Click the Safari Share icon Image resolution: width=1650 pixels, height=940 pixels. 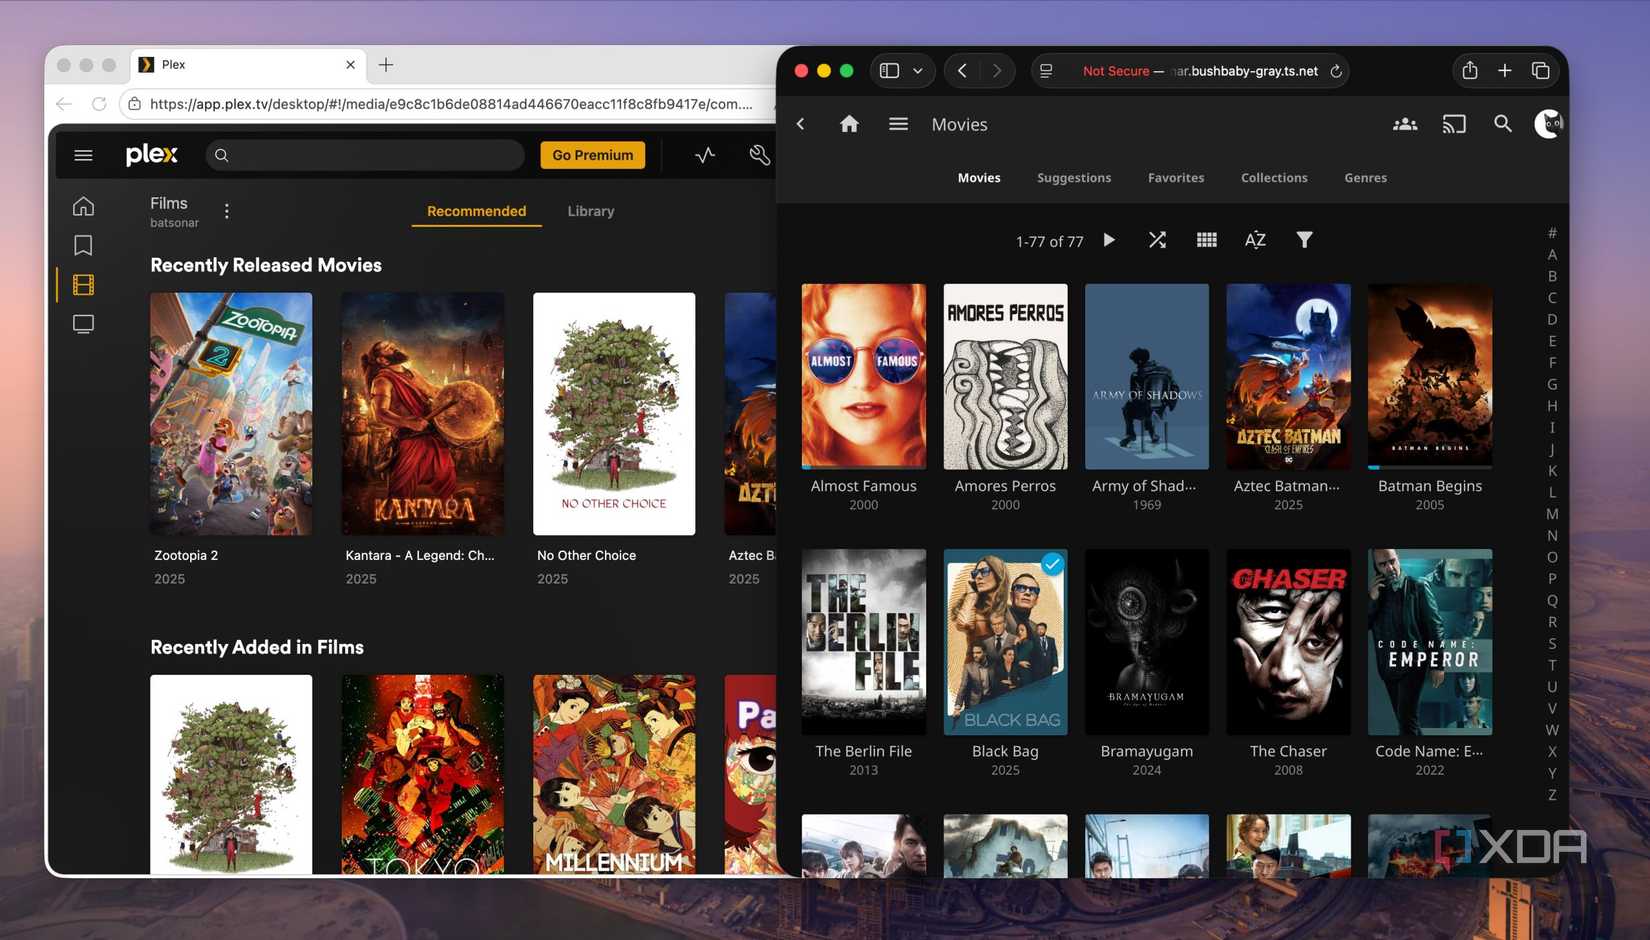[x=1469, y=70]
